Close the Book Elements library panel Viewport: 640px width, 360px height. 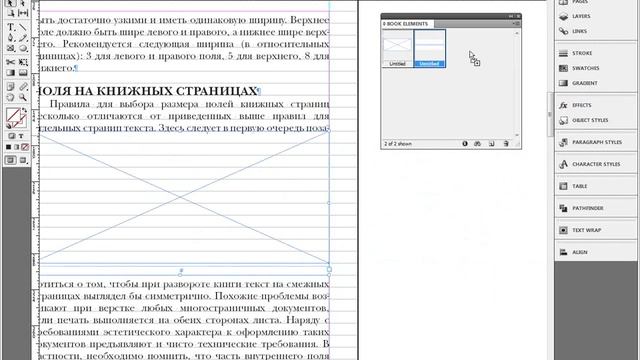tap(518, 16)
